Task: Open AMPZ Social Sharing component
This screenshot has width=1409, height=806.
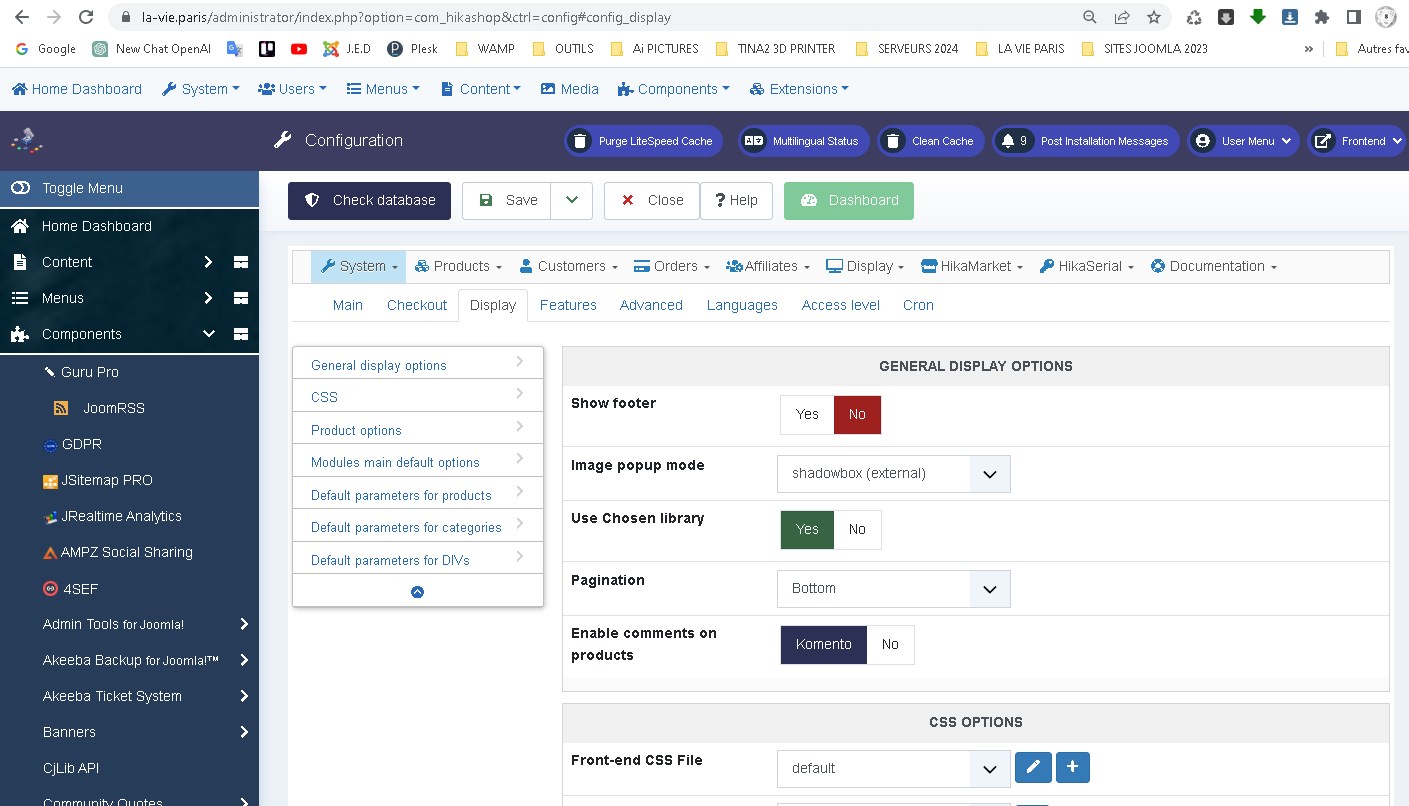Action: click(x=118, y=552)
